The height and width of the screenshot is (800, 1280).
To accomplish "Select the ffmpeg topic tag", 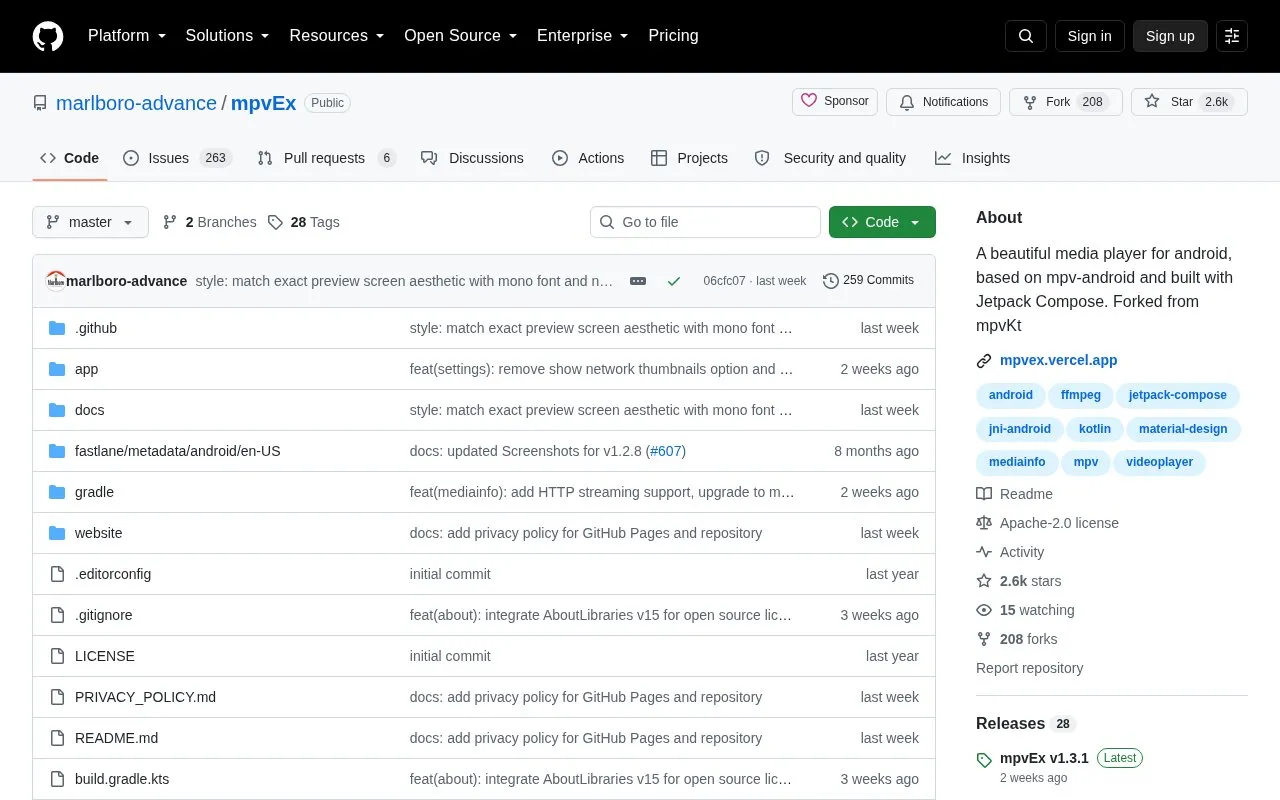I will tap(1080, 395).
